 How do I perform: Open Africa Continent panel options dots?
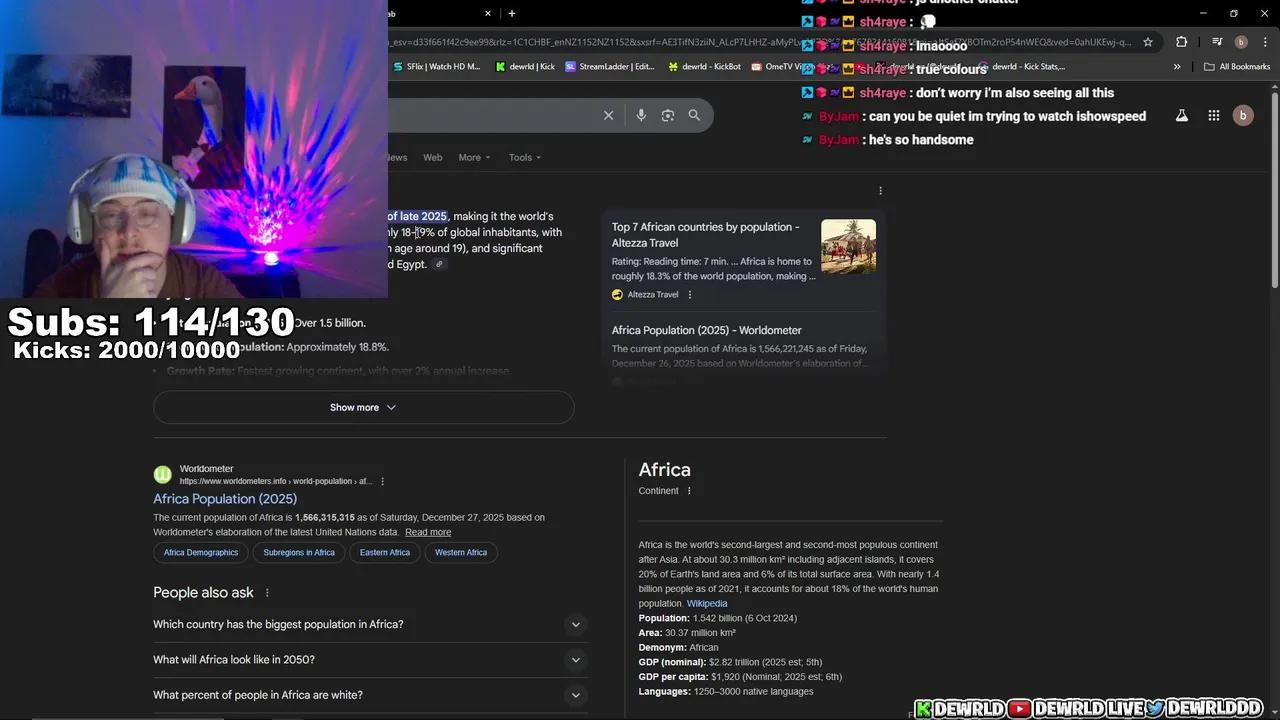[689, 491]
